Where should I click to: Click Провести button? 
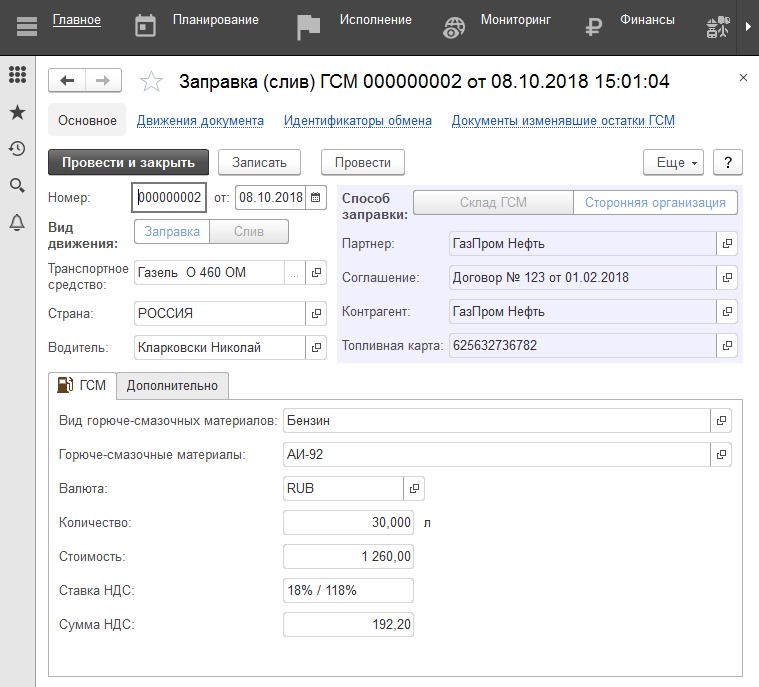(x=363, y=163)
